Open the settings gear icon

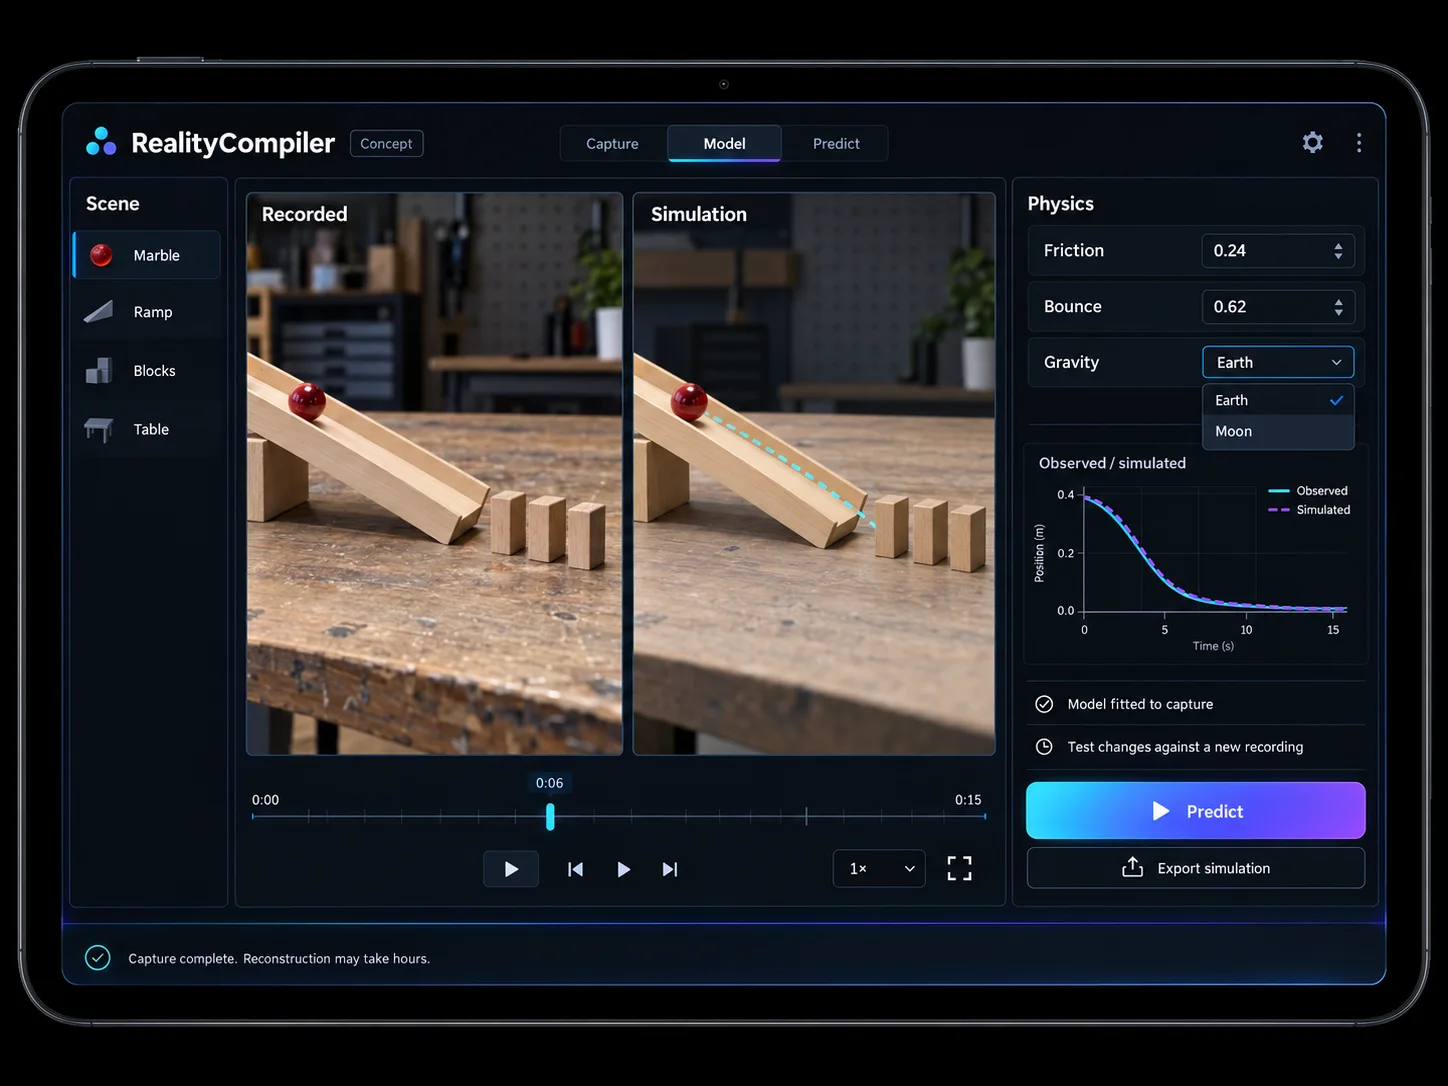[x=1313, y=143]
